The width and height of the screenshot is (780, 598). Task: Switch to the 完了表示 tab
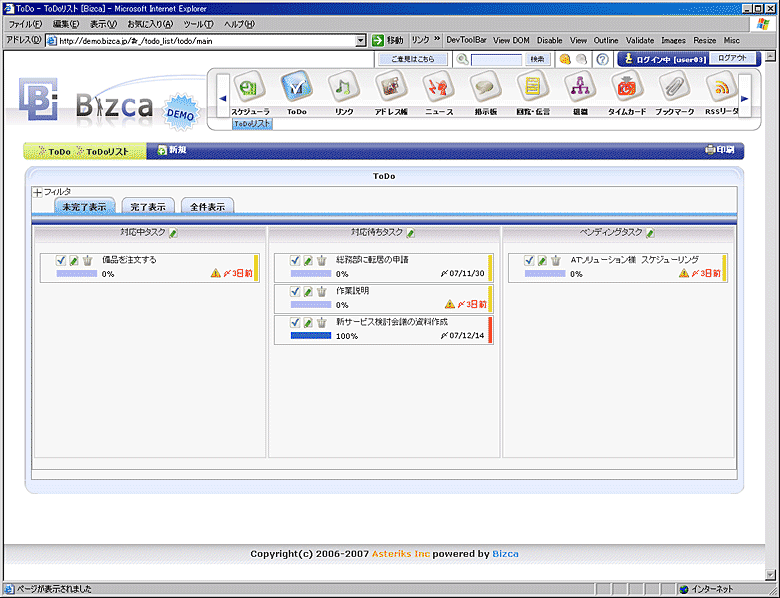148,206
